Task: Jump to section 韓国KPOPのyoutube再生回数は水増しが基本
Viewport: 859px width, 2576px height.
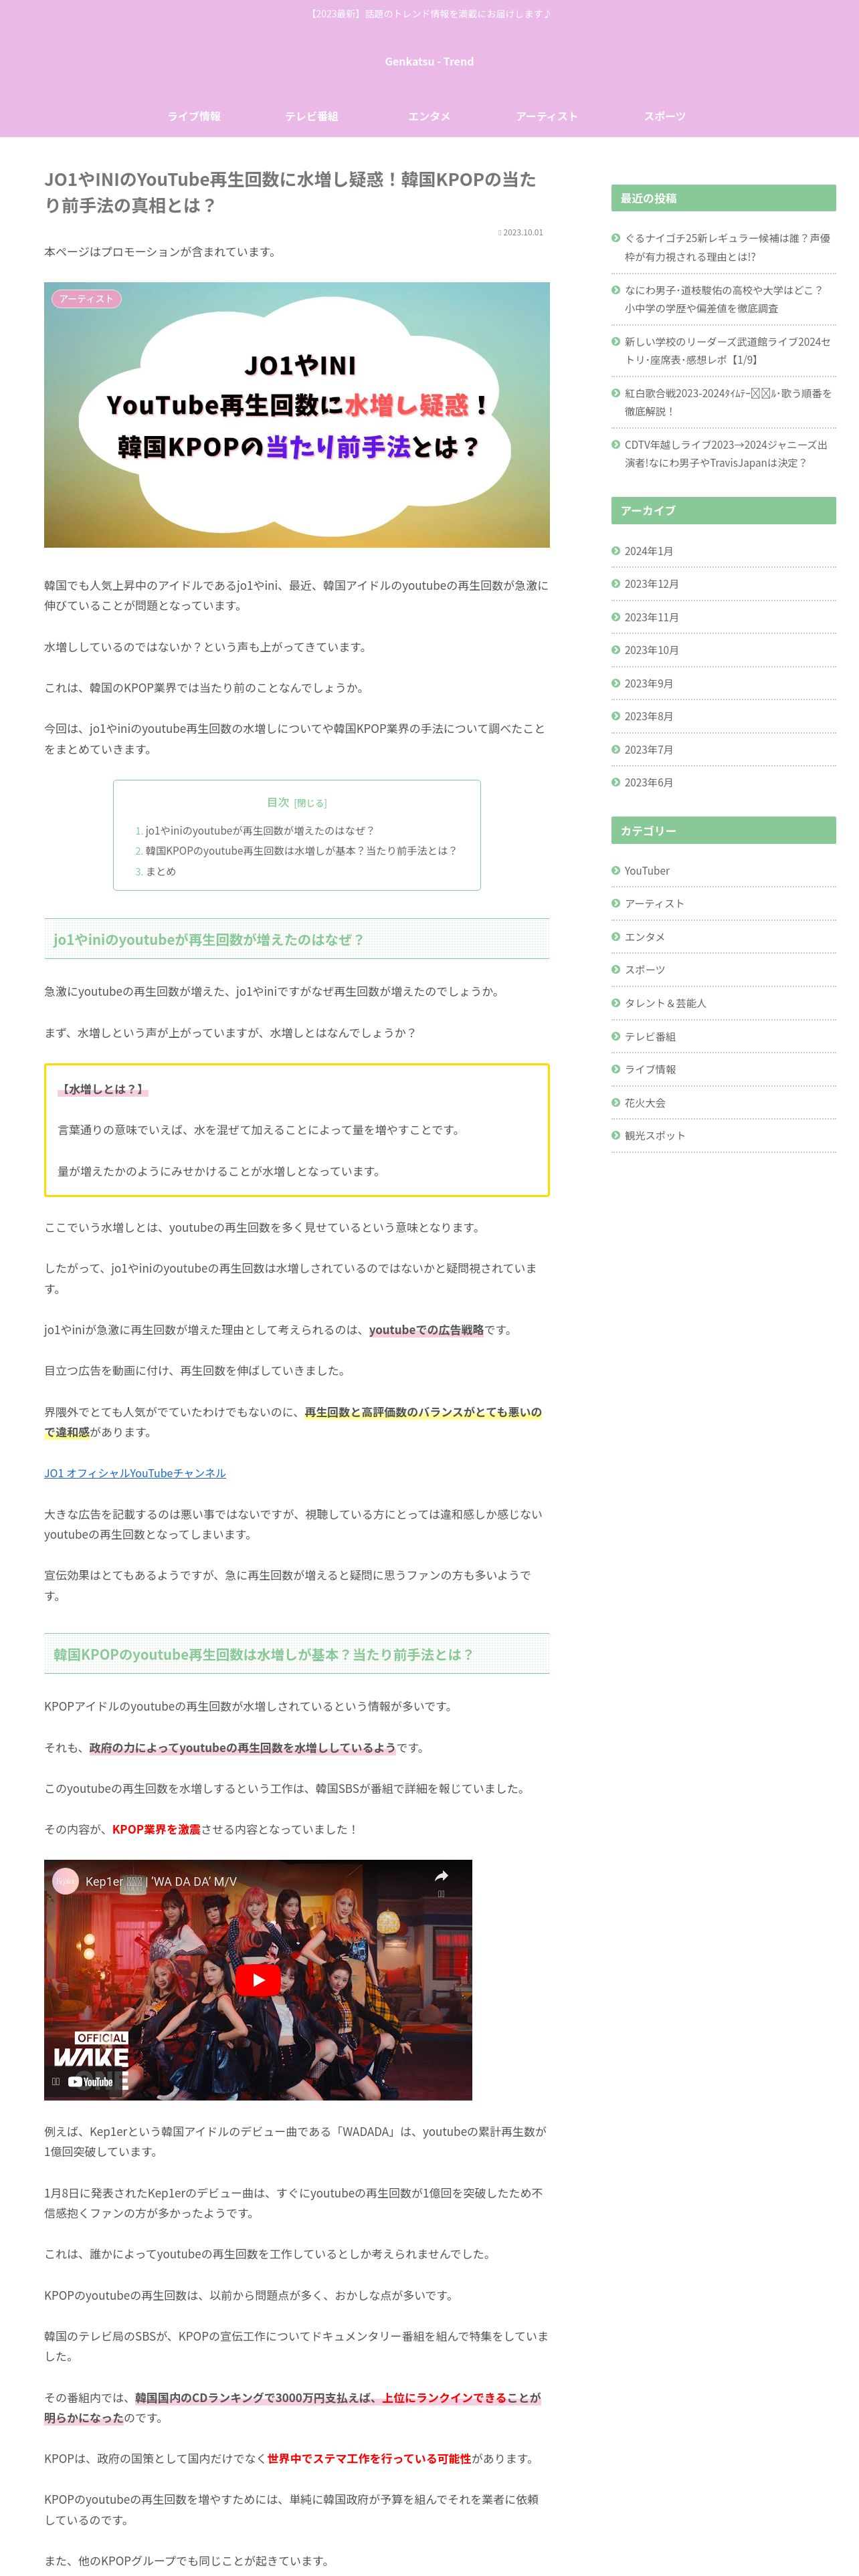Action: [x=301, y=851]
